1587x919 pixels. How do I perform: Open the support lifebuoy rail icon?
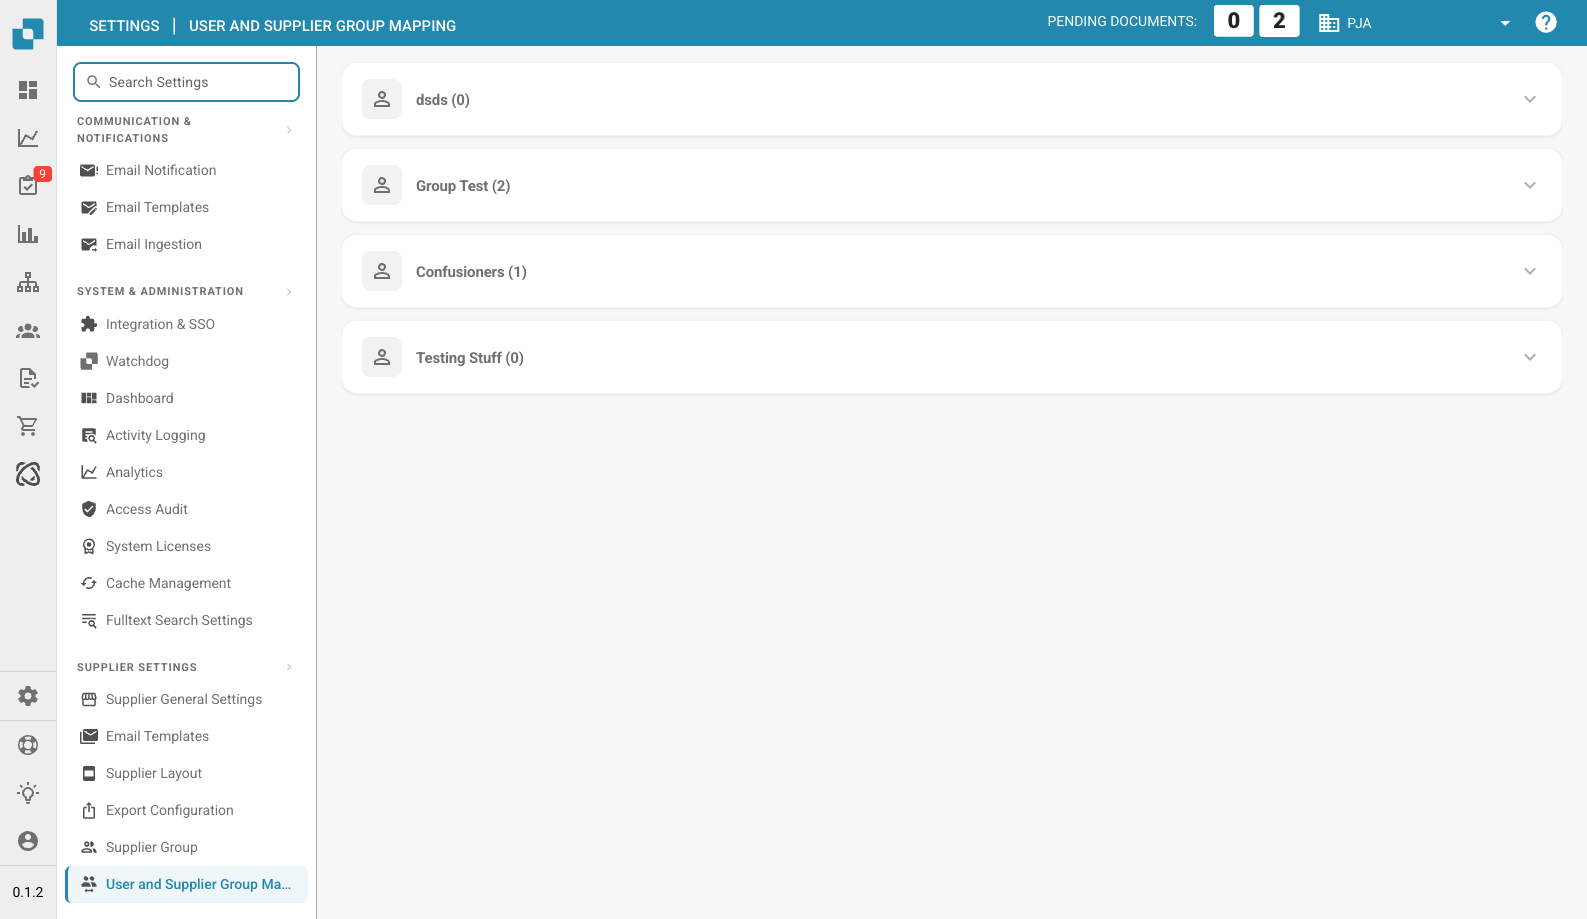(28, 745)
